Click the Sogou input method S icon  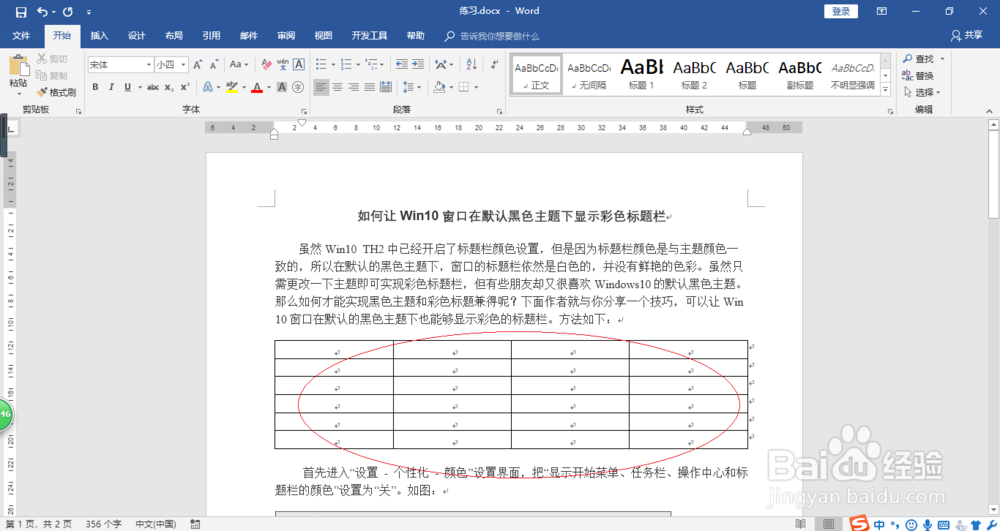click(860, 524)
